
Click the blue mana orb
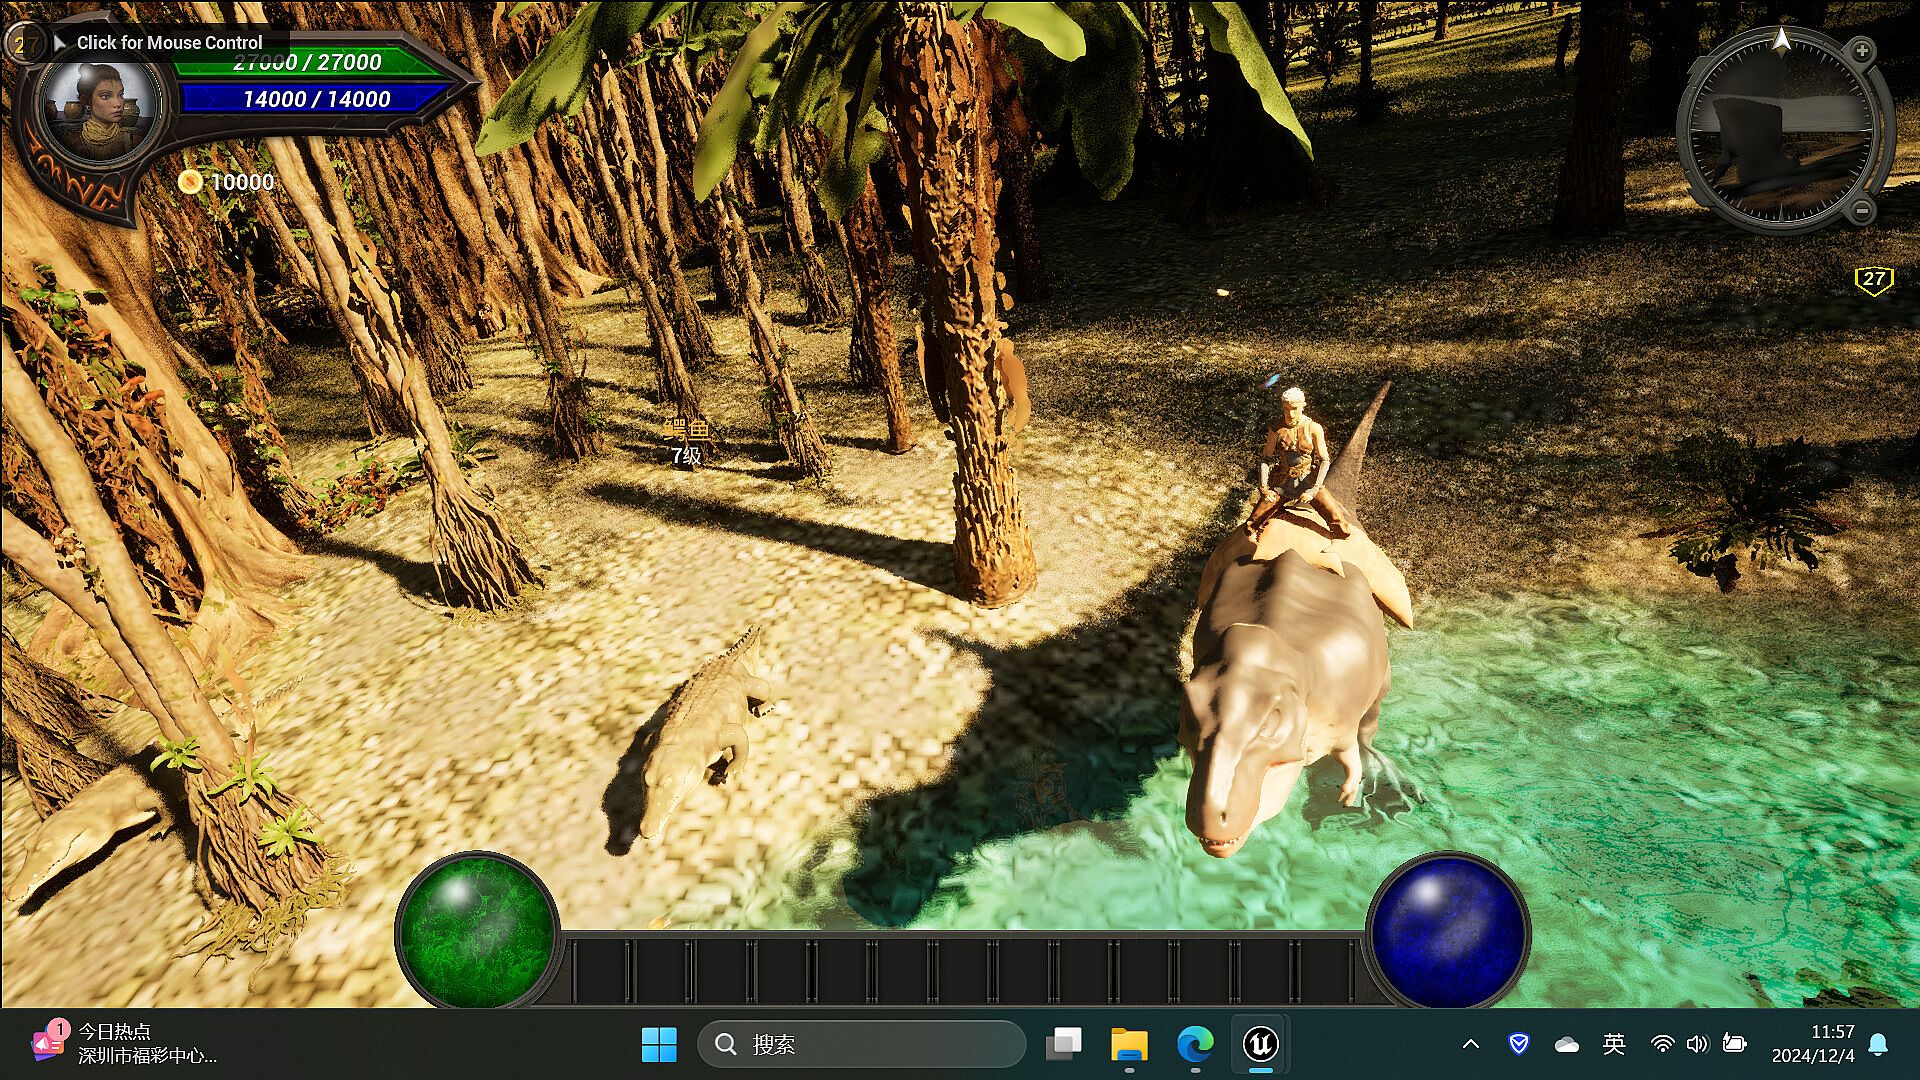click(1447, 932)
